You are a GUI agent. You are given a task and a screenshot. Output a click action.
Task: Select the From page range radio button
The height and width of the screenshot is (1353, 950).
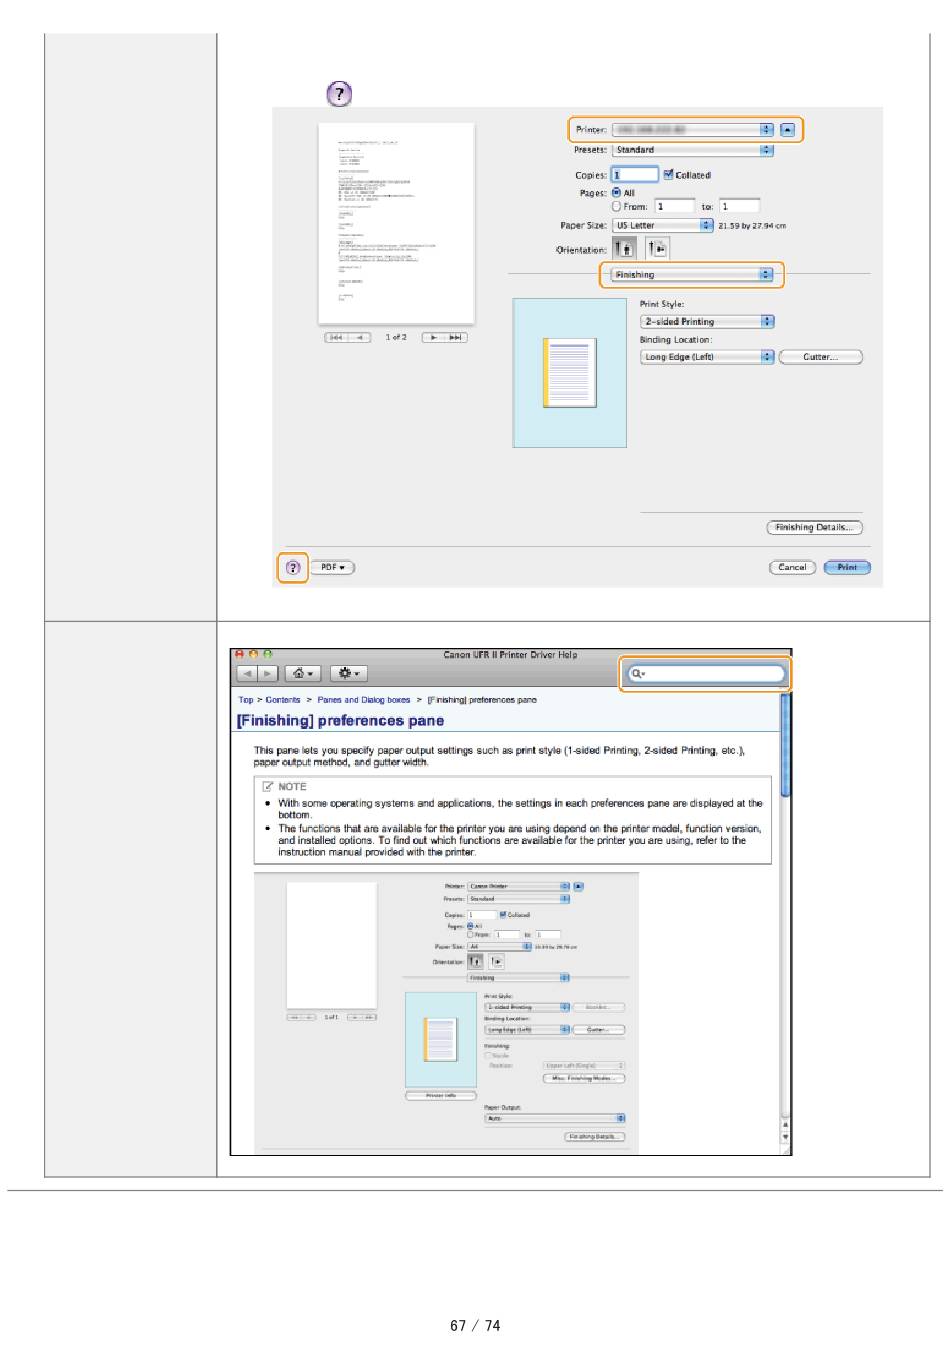[616, 206]
